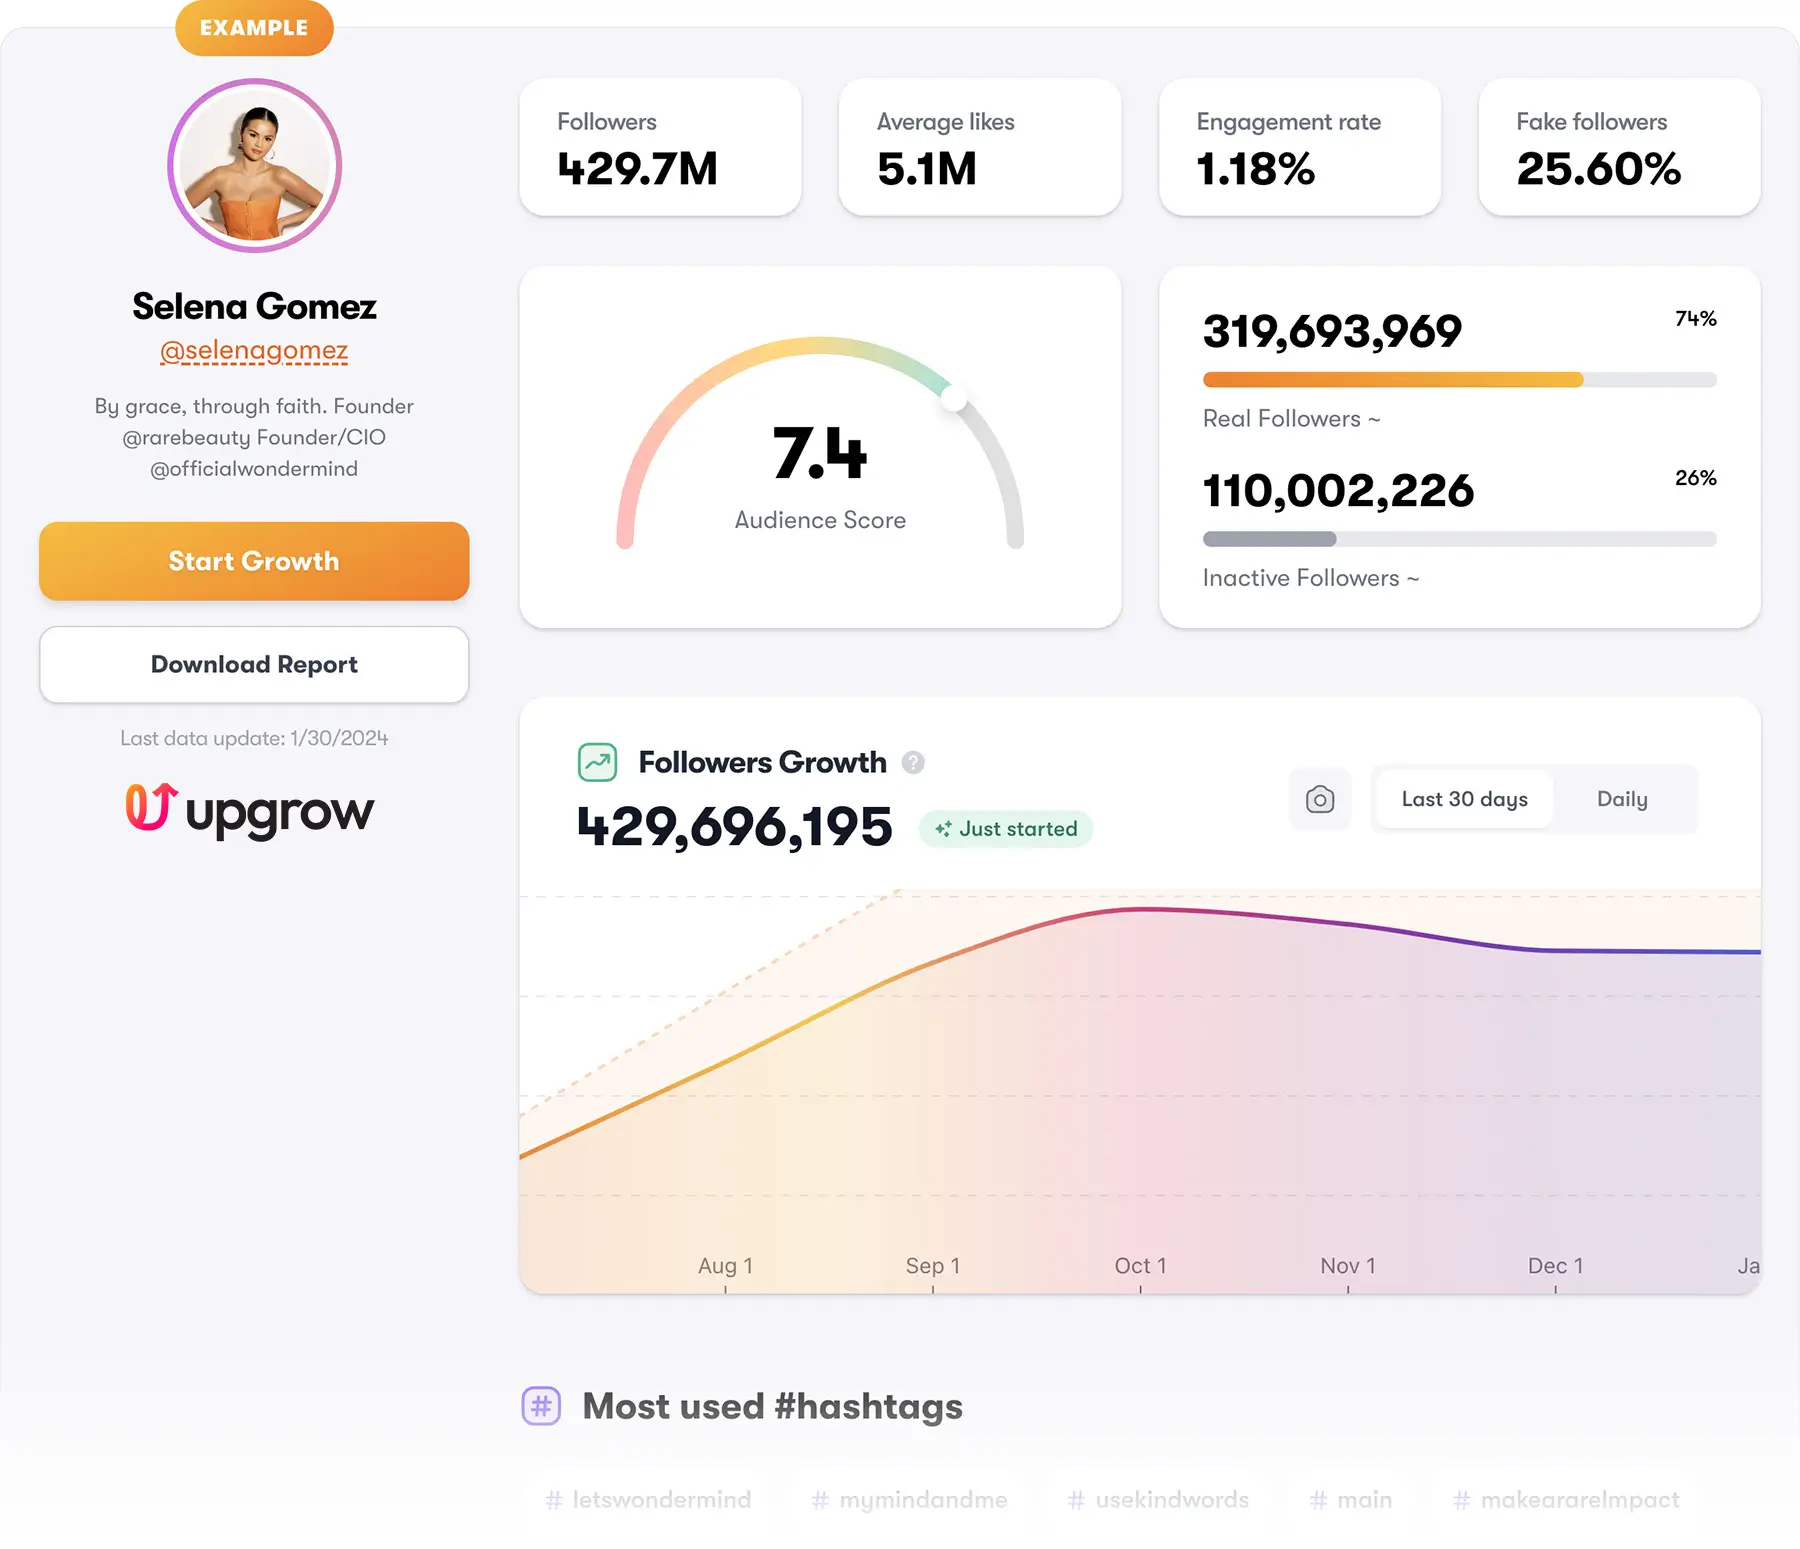This screenshot has height=1549, width=1800.
Task: Open the Followers Growth help tooltip
Action: point(911,762)
